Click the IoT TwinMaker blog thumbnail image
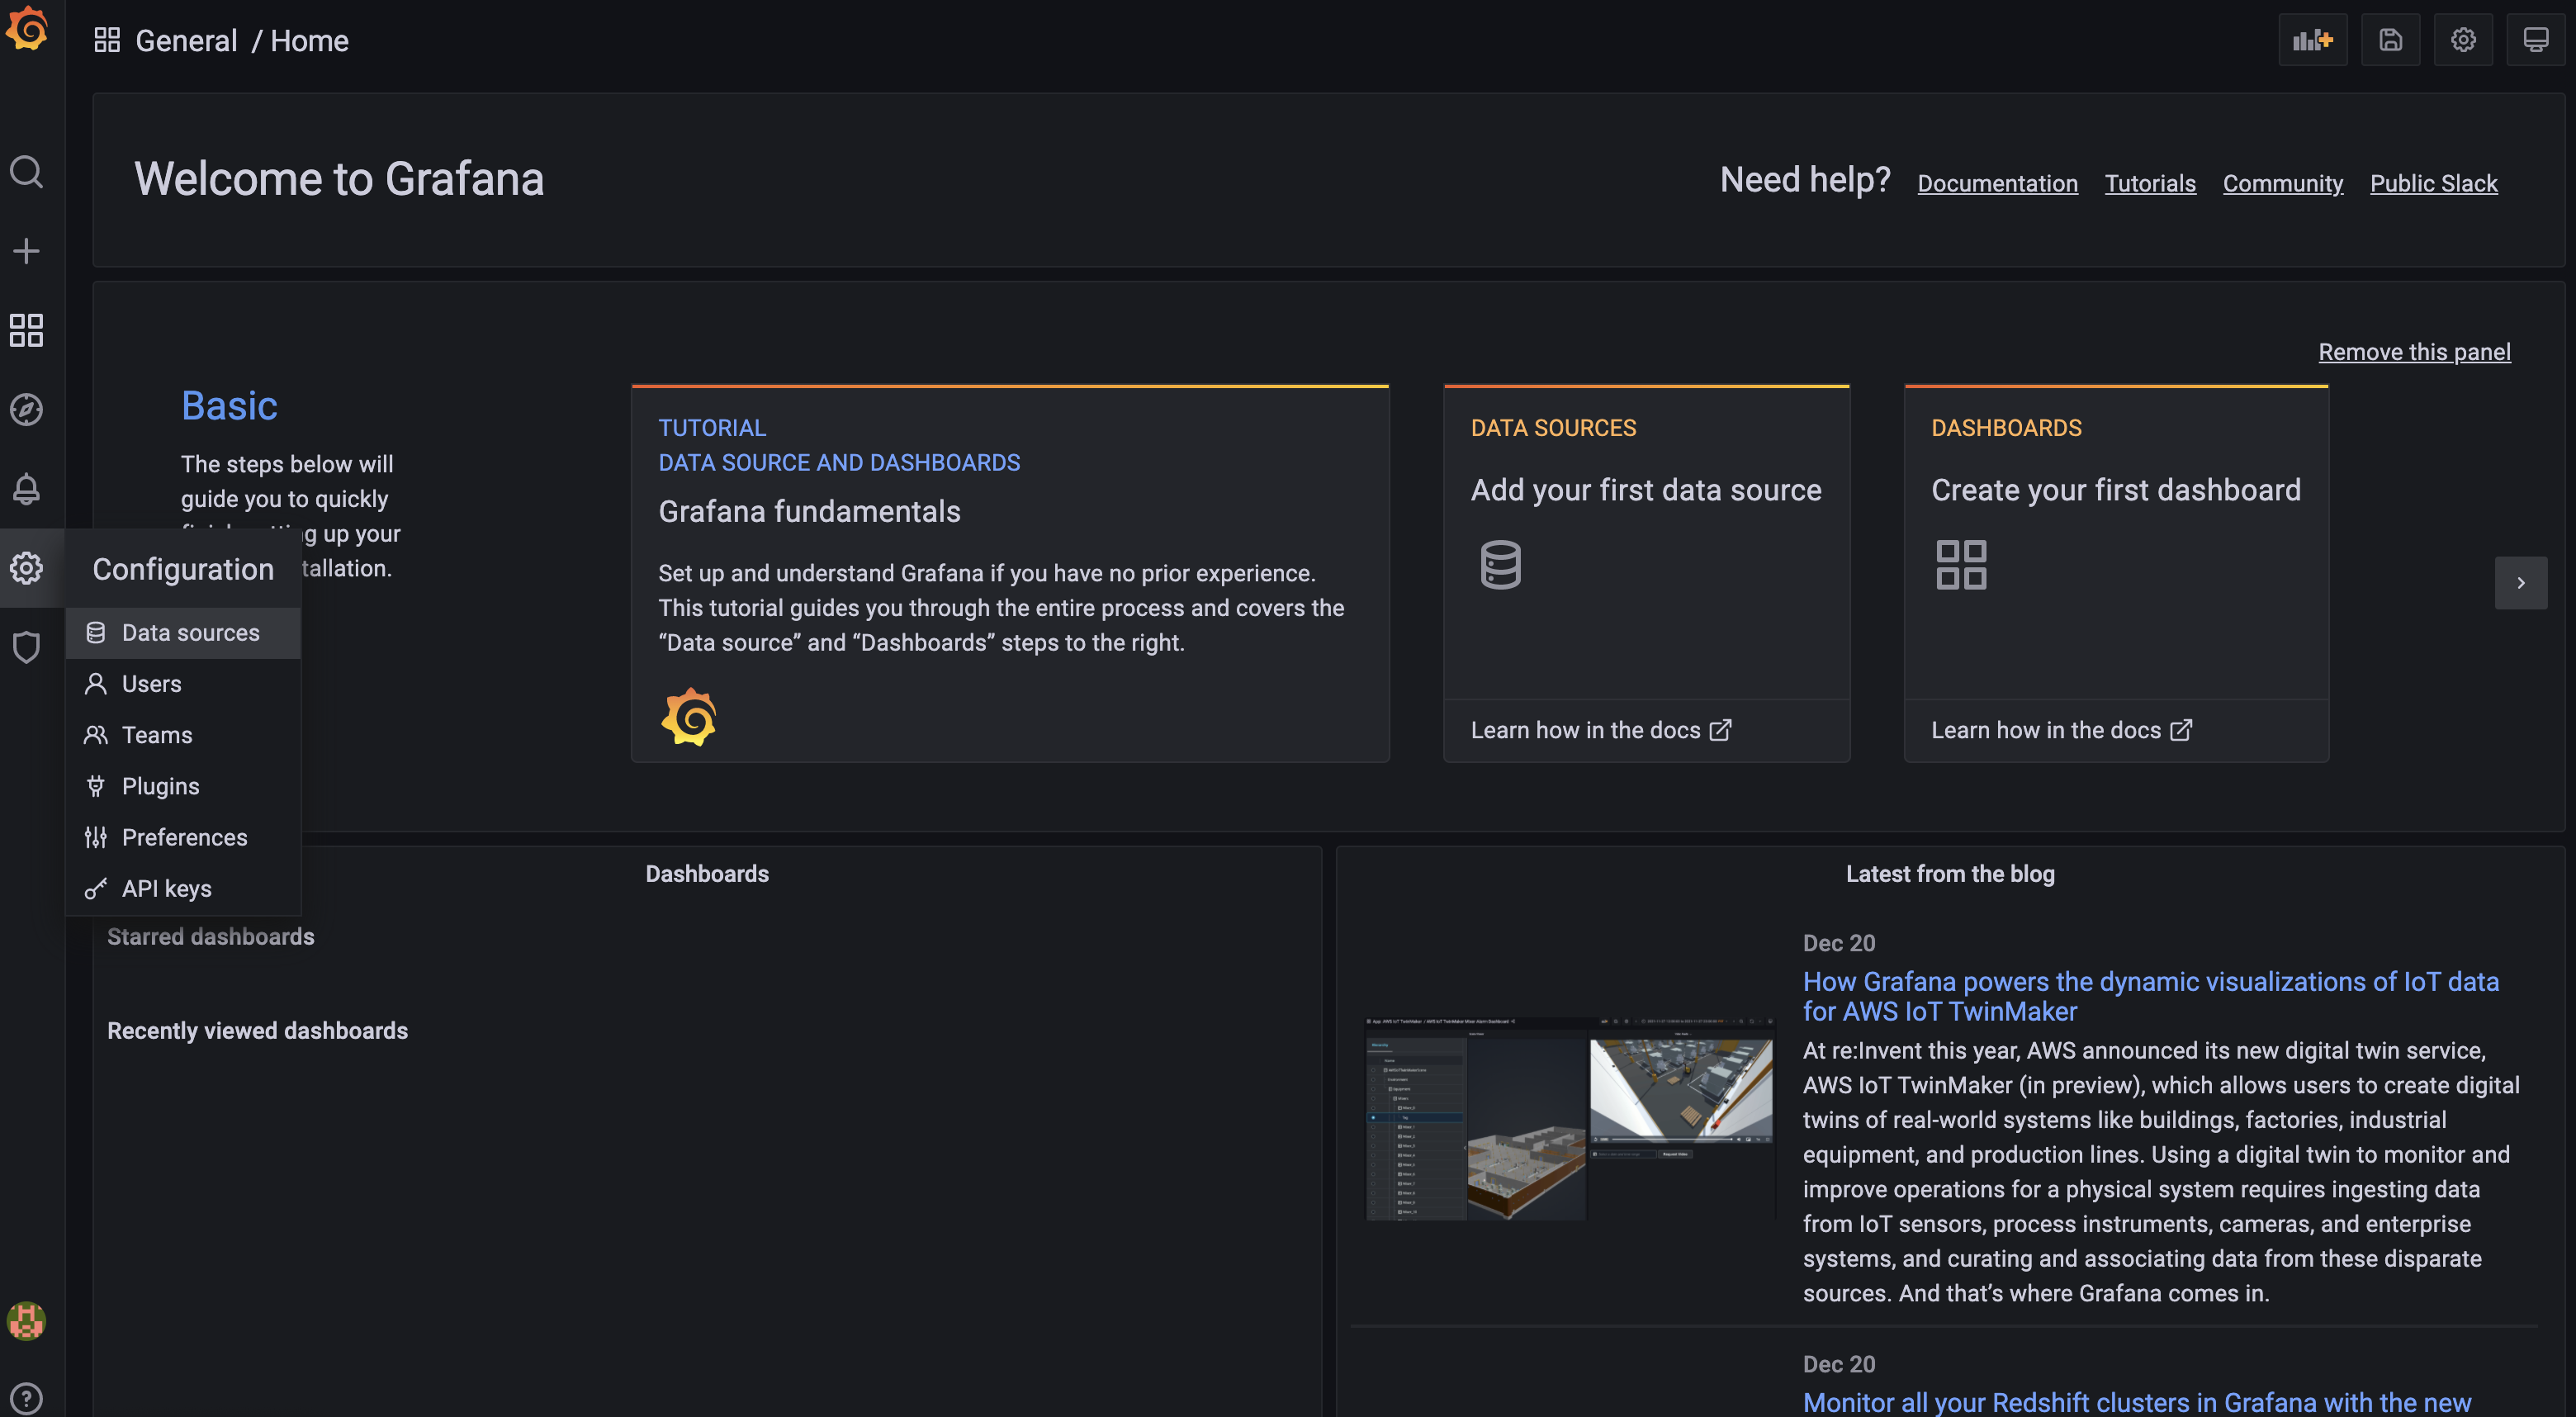Image resolution: width=2576 pixels, height=1417 pixels. 1569,1118
